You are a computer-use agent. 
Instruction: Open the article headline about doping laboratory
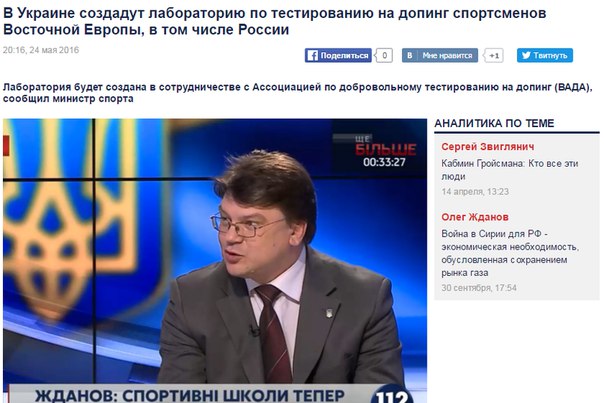click(275, 21)
